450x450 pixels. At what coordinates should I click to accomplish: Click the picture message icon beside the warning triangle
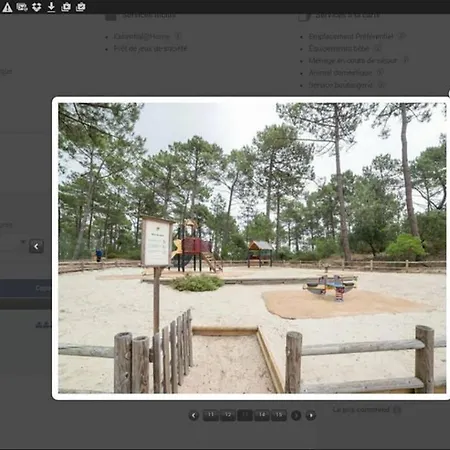coord(22,7)
